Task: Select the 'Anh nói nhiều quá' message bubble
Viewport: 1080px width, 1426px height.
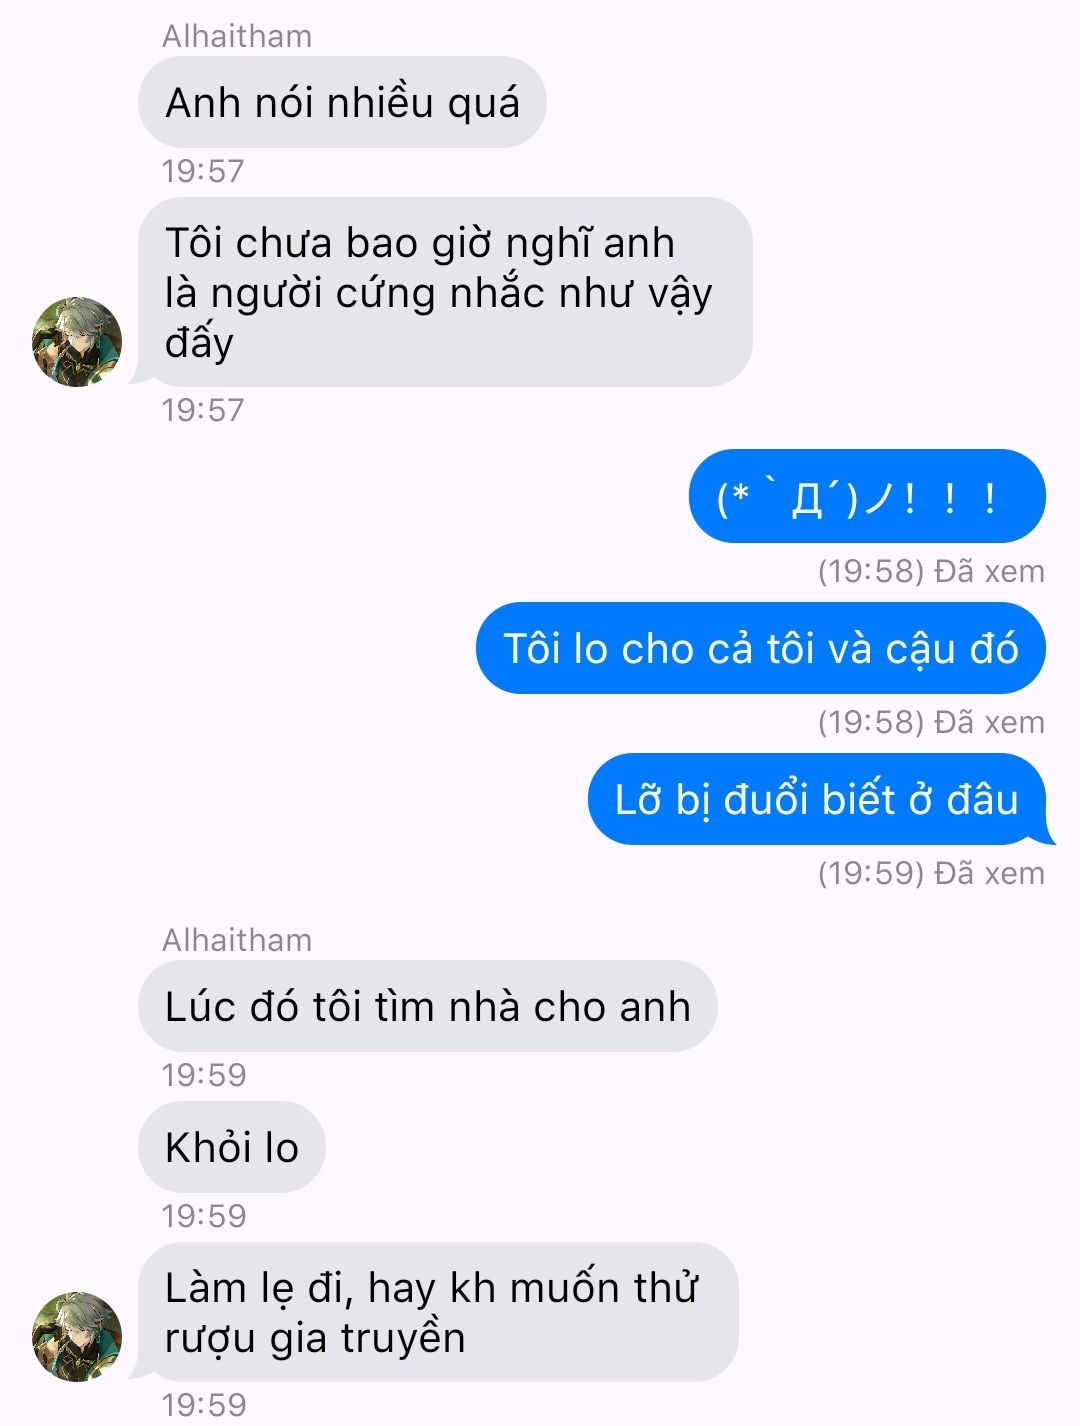Action: 342,102
